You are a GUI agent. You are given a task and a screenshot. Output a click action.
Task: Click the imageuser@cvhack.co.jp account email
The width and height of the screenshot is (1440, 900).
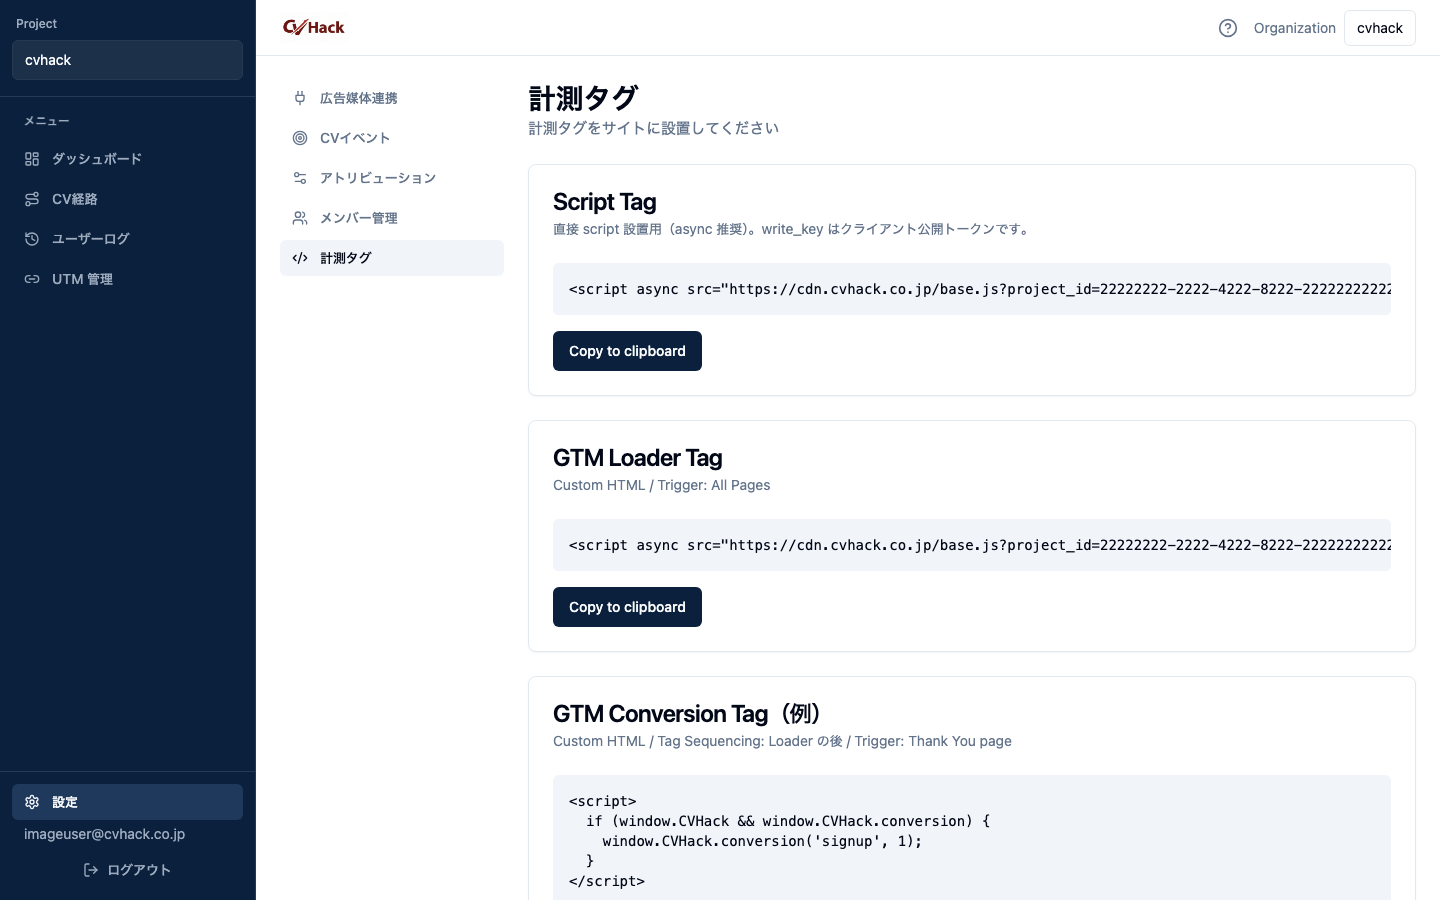pyautogui.click(x=105, y=834)
